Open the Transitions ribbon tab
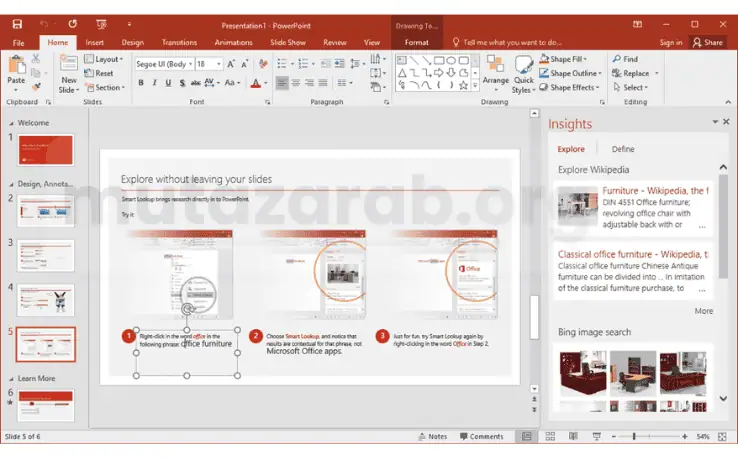The height and width of the screenshot is (458, 738). click(x=179, y=42)
